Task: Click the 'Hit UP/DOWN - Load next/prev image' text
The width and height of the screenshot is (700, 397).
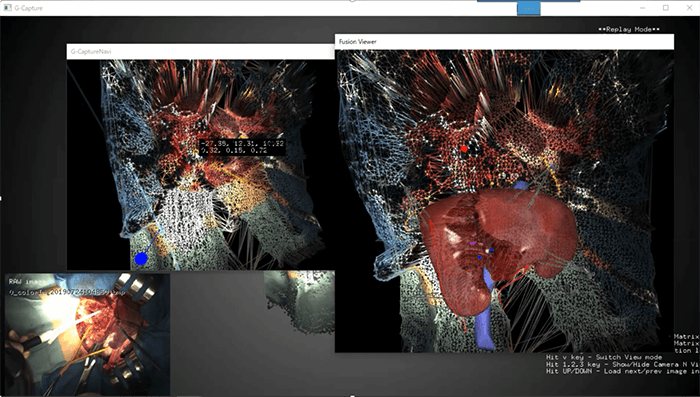Action: [x=623, y=372]
